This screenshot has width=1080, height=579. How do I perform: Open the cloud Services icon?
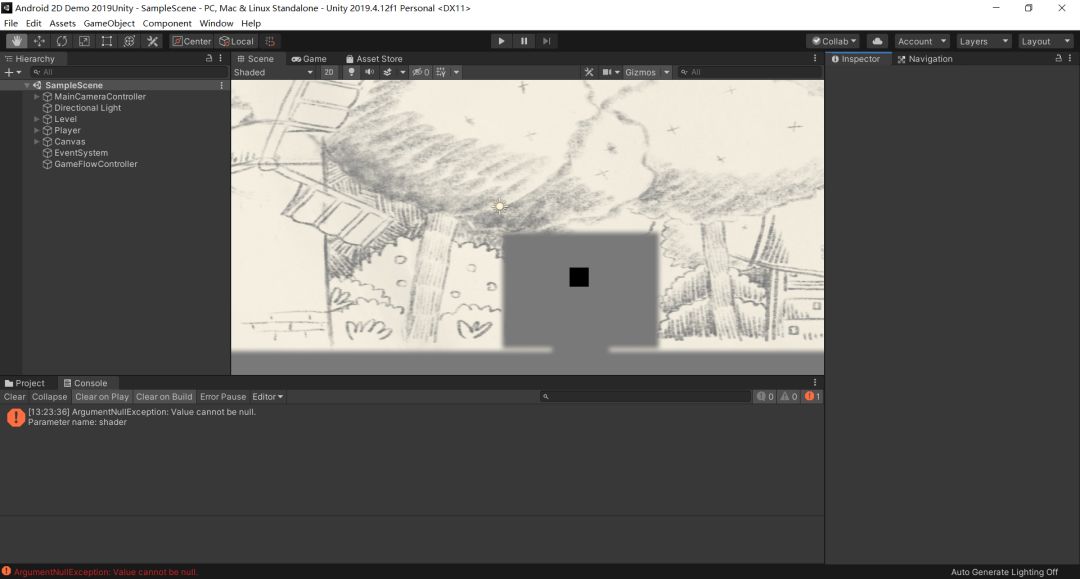(x=877, y=41)
